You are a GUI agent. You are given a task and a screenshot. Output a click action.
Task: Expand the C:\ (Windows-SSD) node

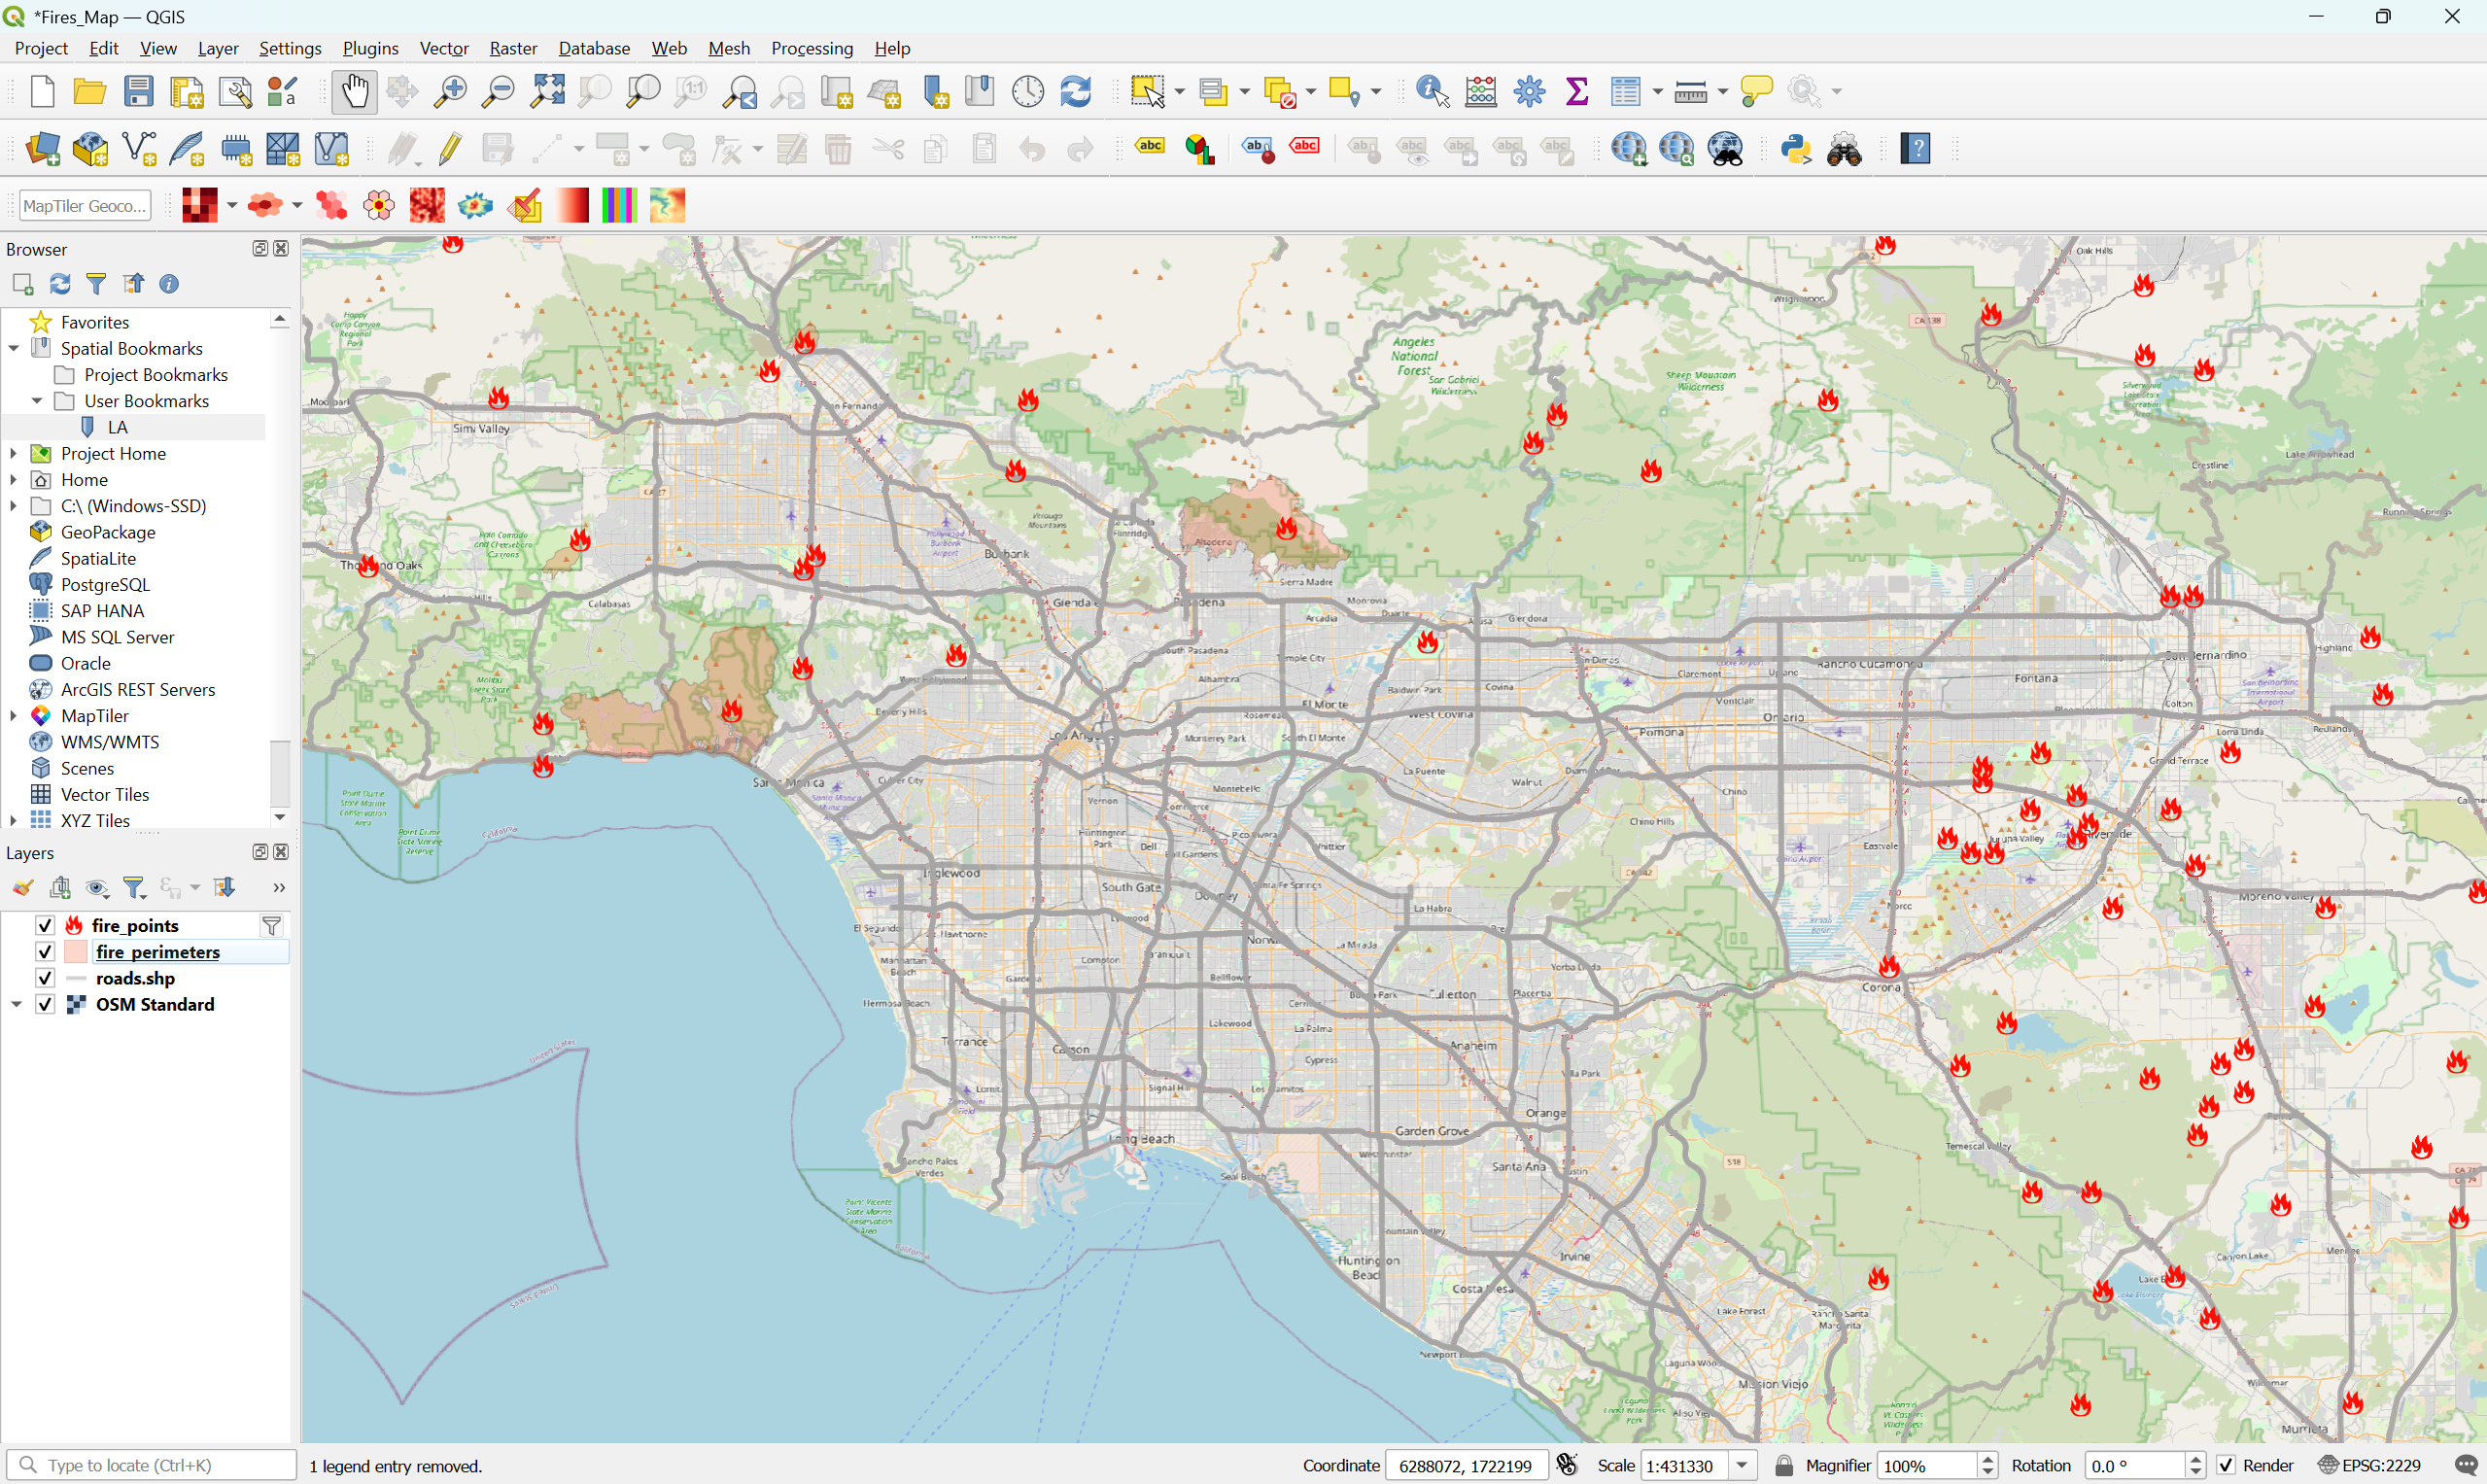tap(14, 505)
